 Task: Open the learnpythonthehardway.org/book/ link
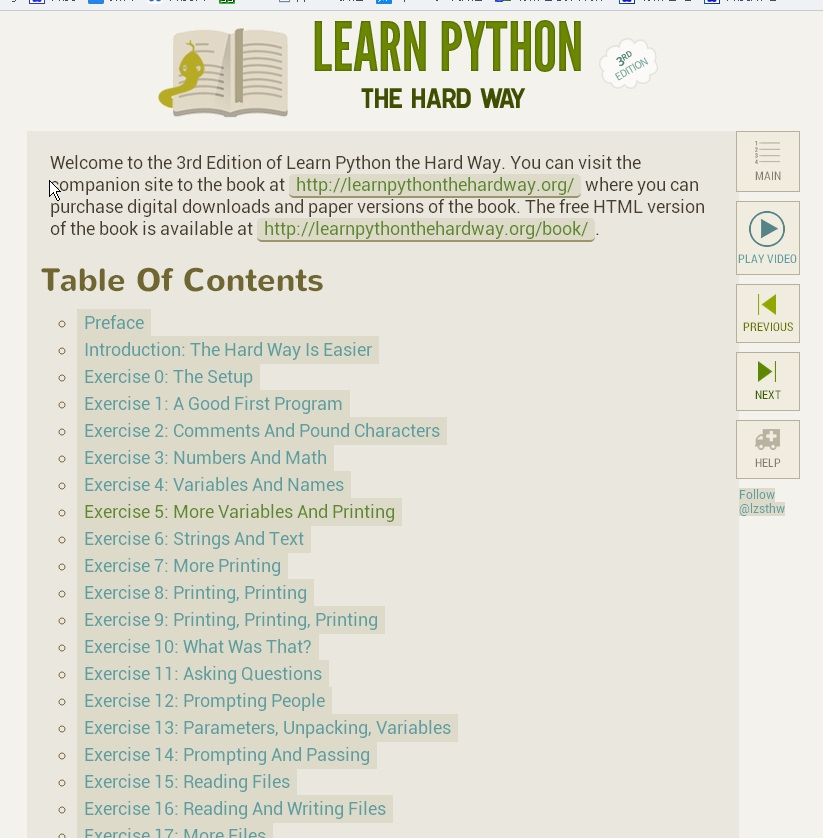point(426,229)
